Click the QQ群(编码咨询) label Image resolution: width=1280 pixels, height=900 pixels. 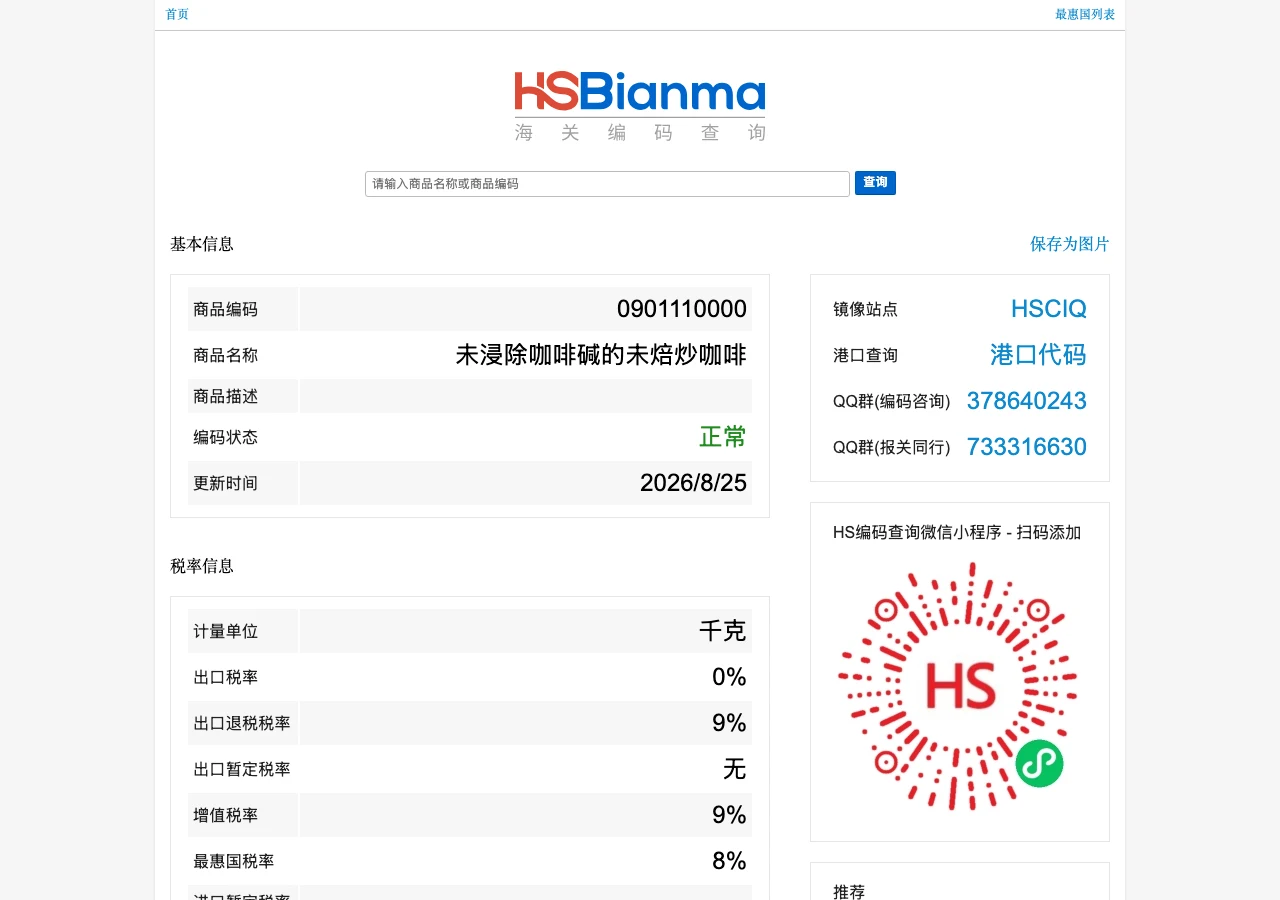(892, 401)
